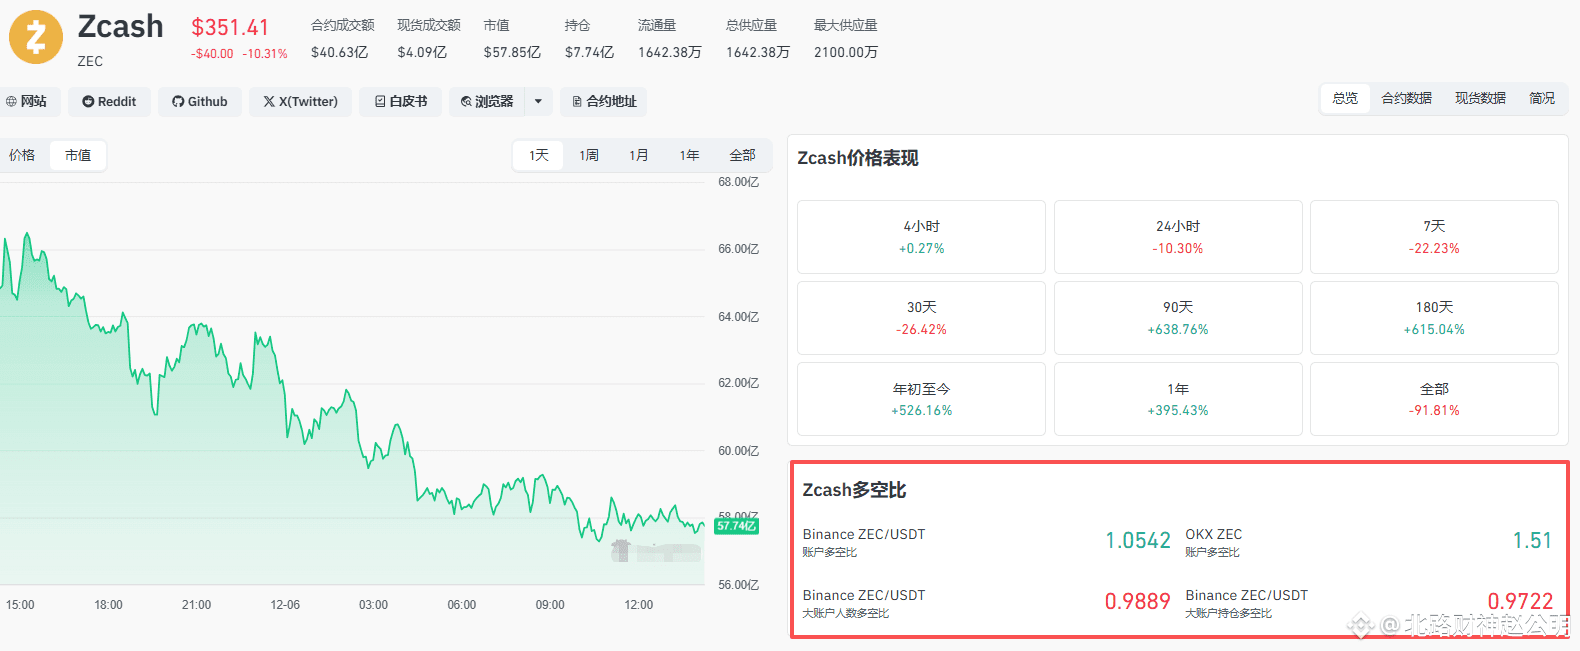Click the 1年 +395.43% performance card
This screenshot has width=1580, height=651.
tap(1178, 399)
